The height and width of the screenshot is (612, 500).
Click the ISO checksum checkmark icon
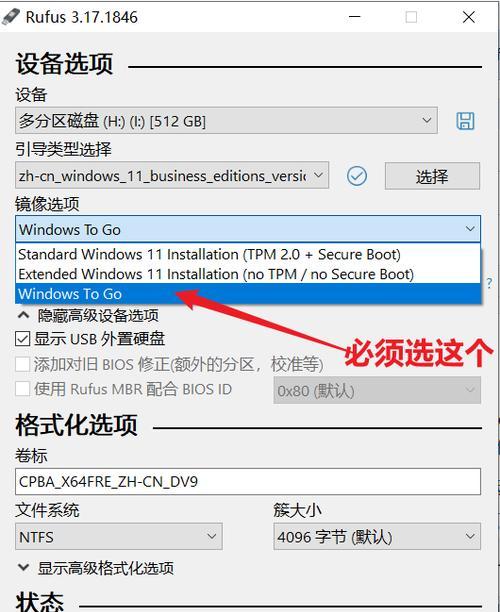[357, 176]
